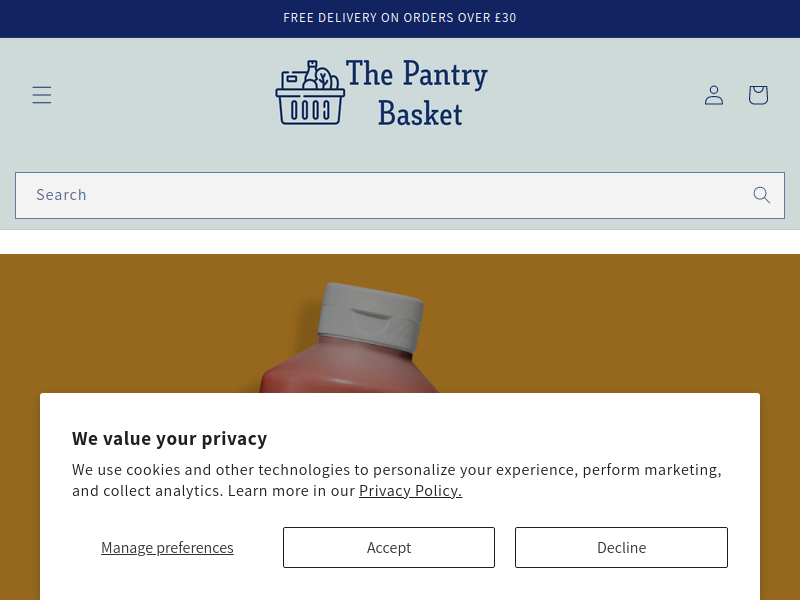The height and width of the screenshot is (600, 800).
Task: Click the free delivery announcement text
Action: click(400, 18)
